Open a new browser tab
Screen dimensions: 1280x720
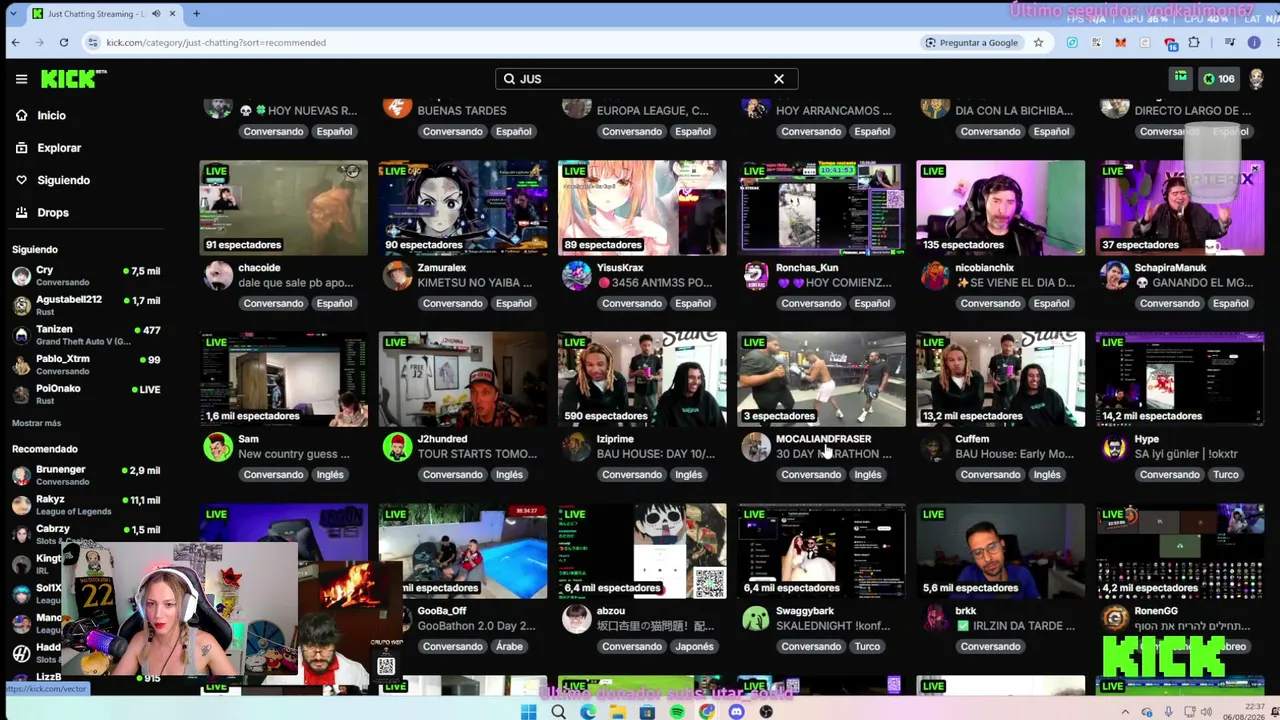196,14
